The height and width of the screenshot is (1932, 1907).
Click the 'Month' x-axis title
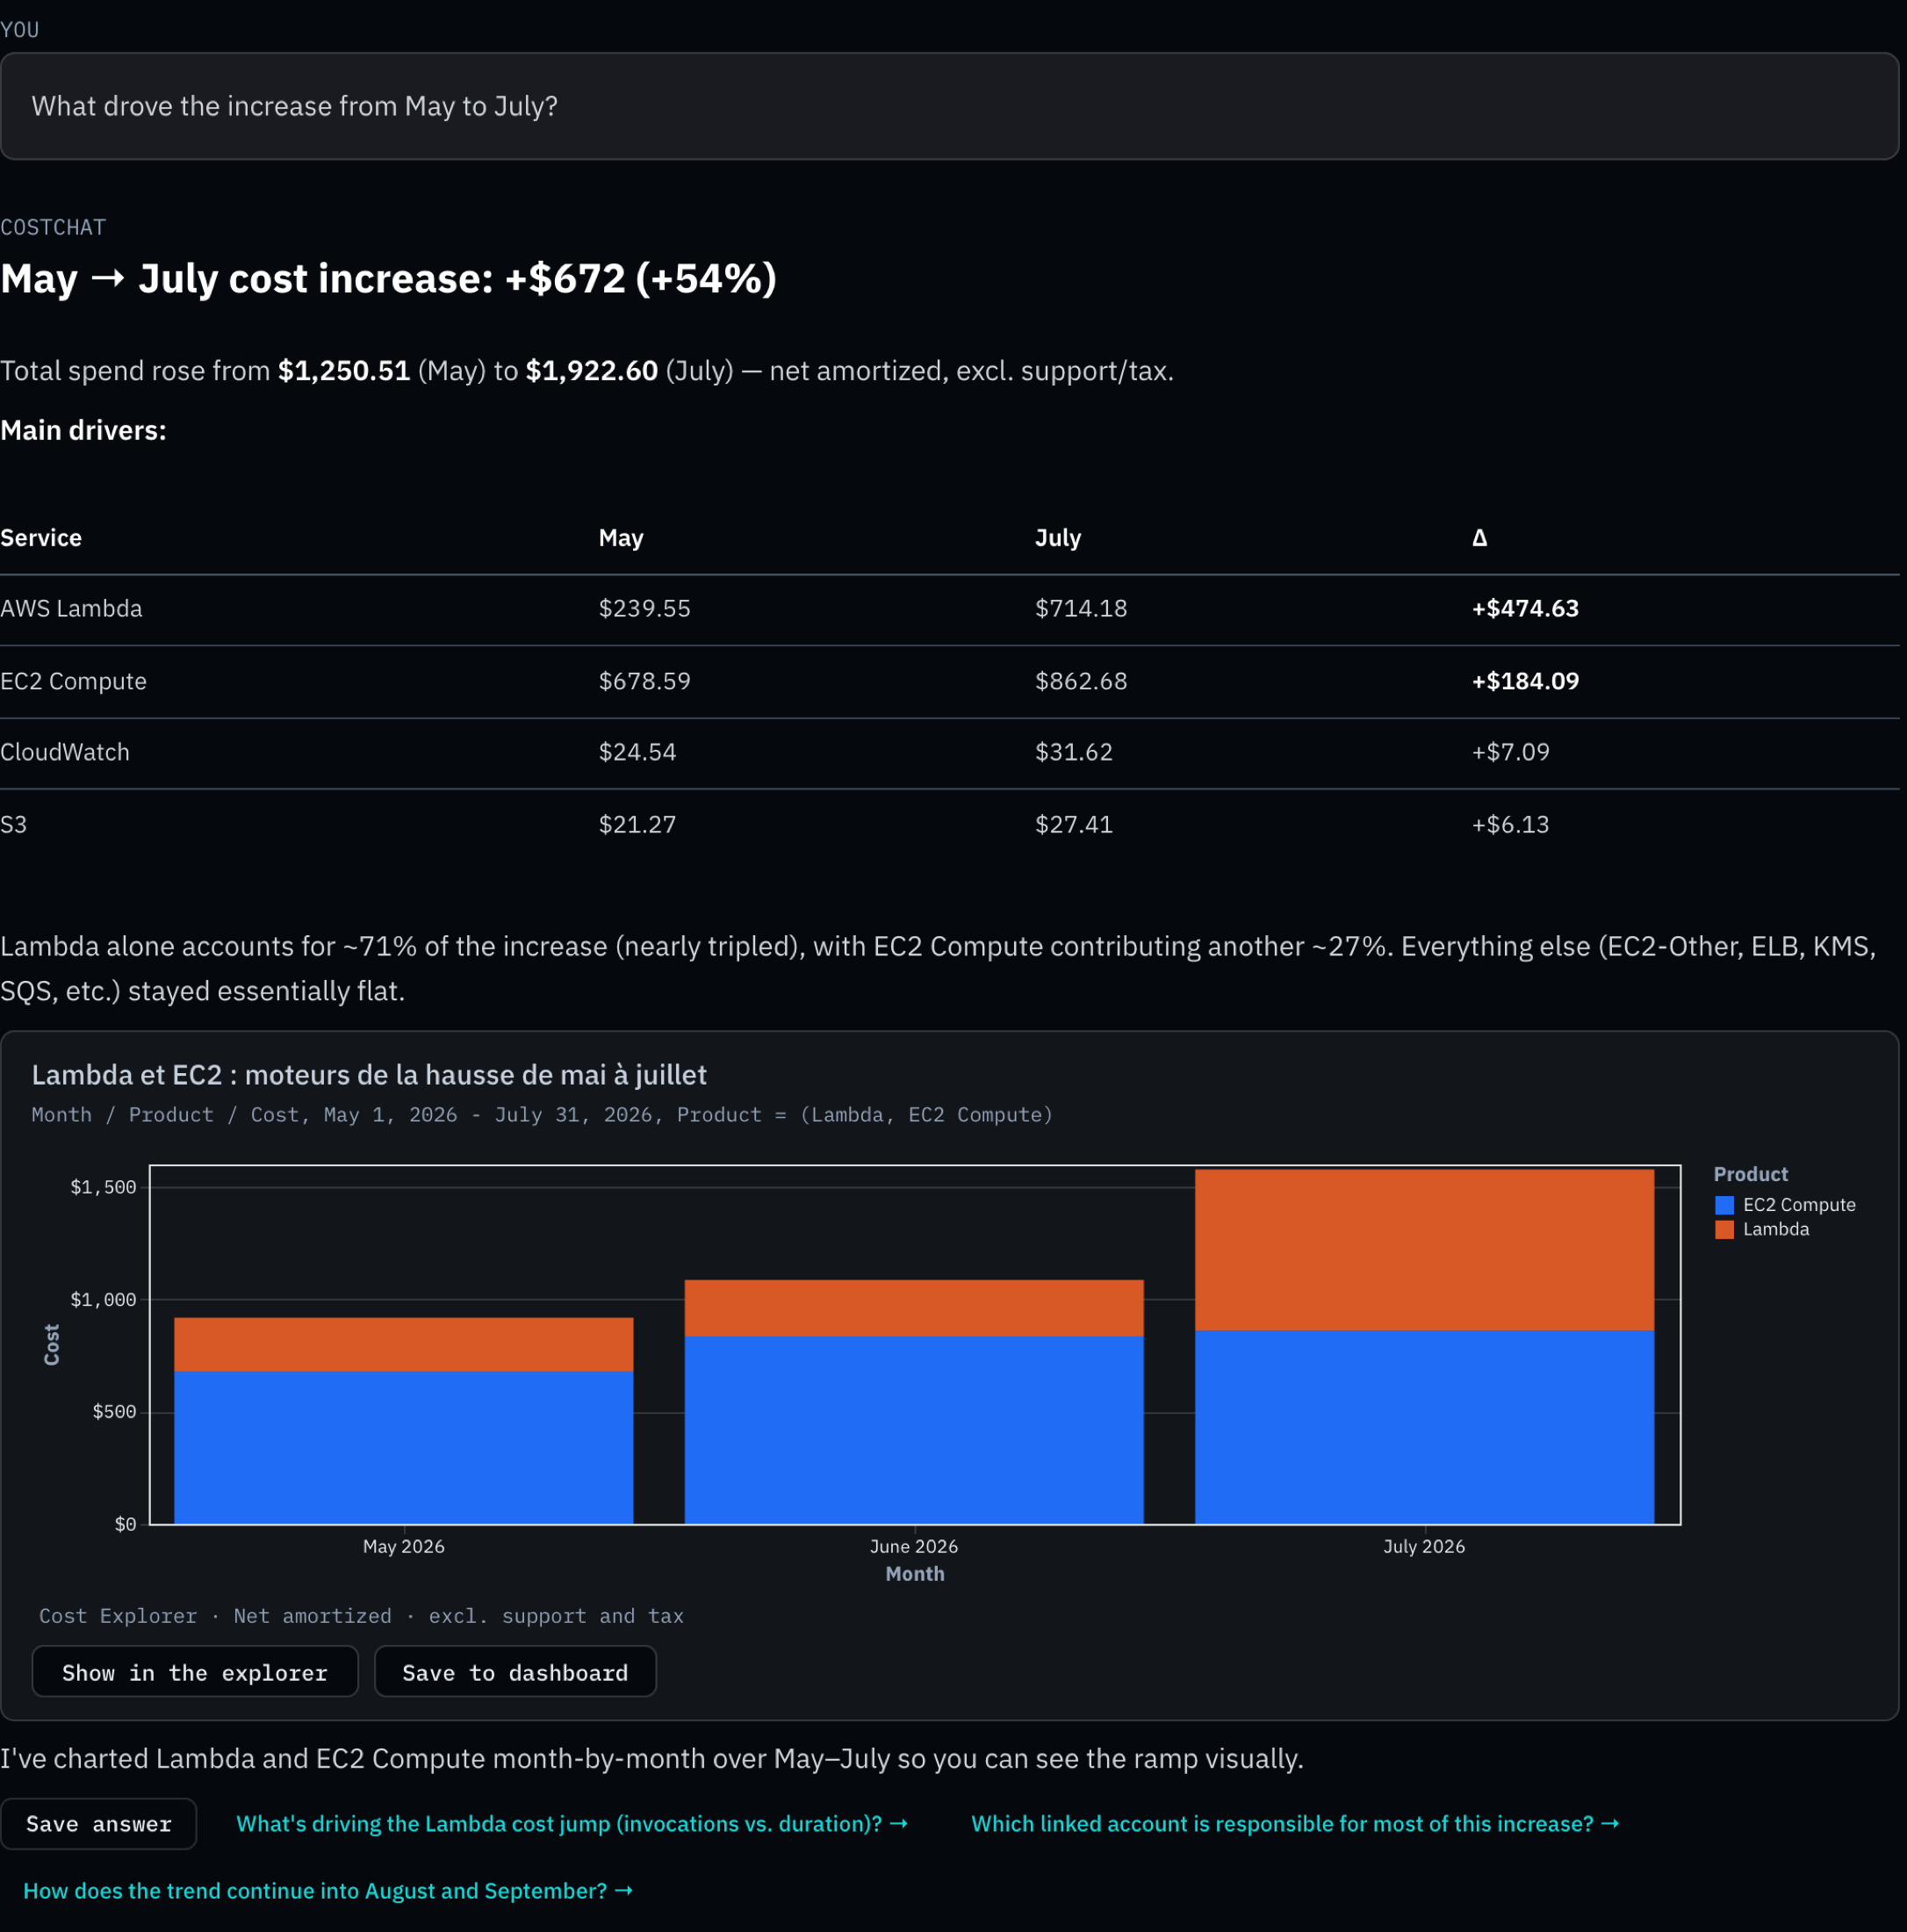tap(914, 1574)
